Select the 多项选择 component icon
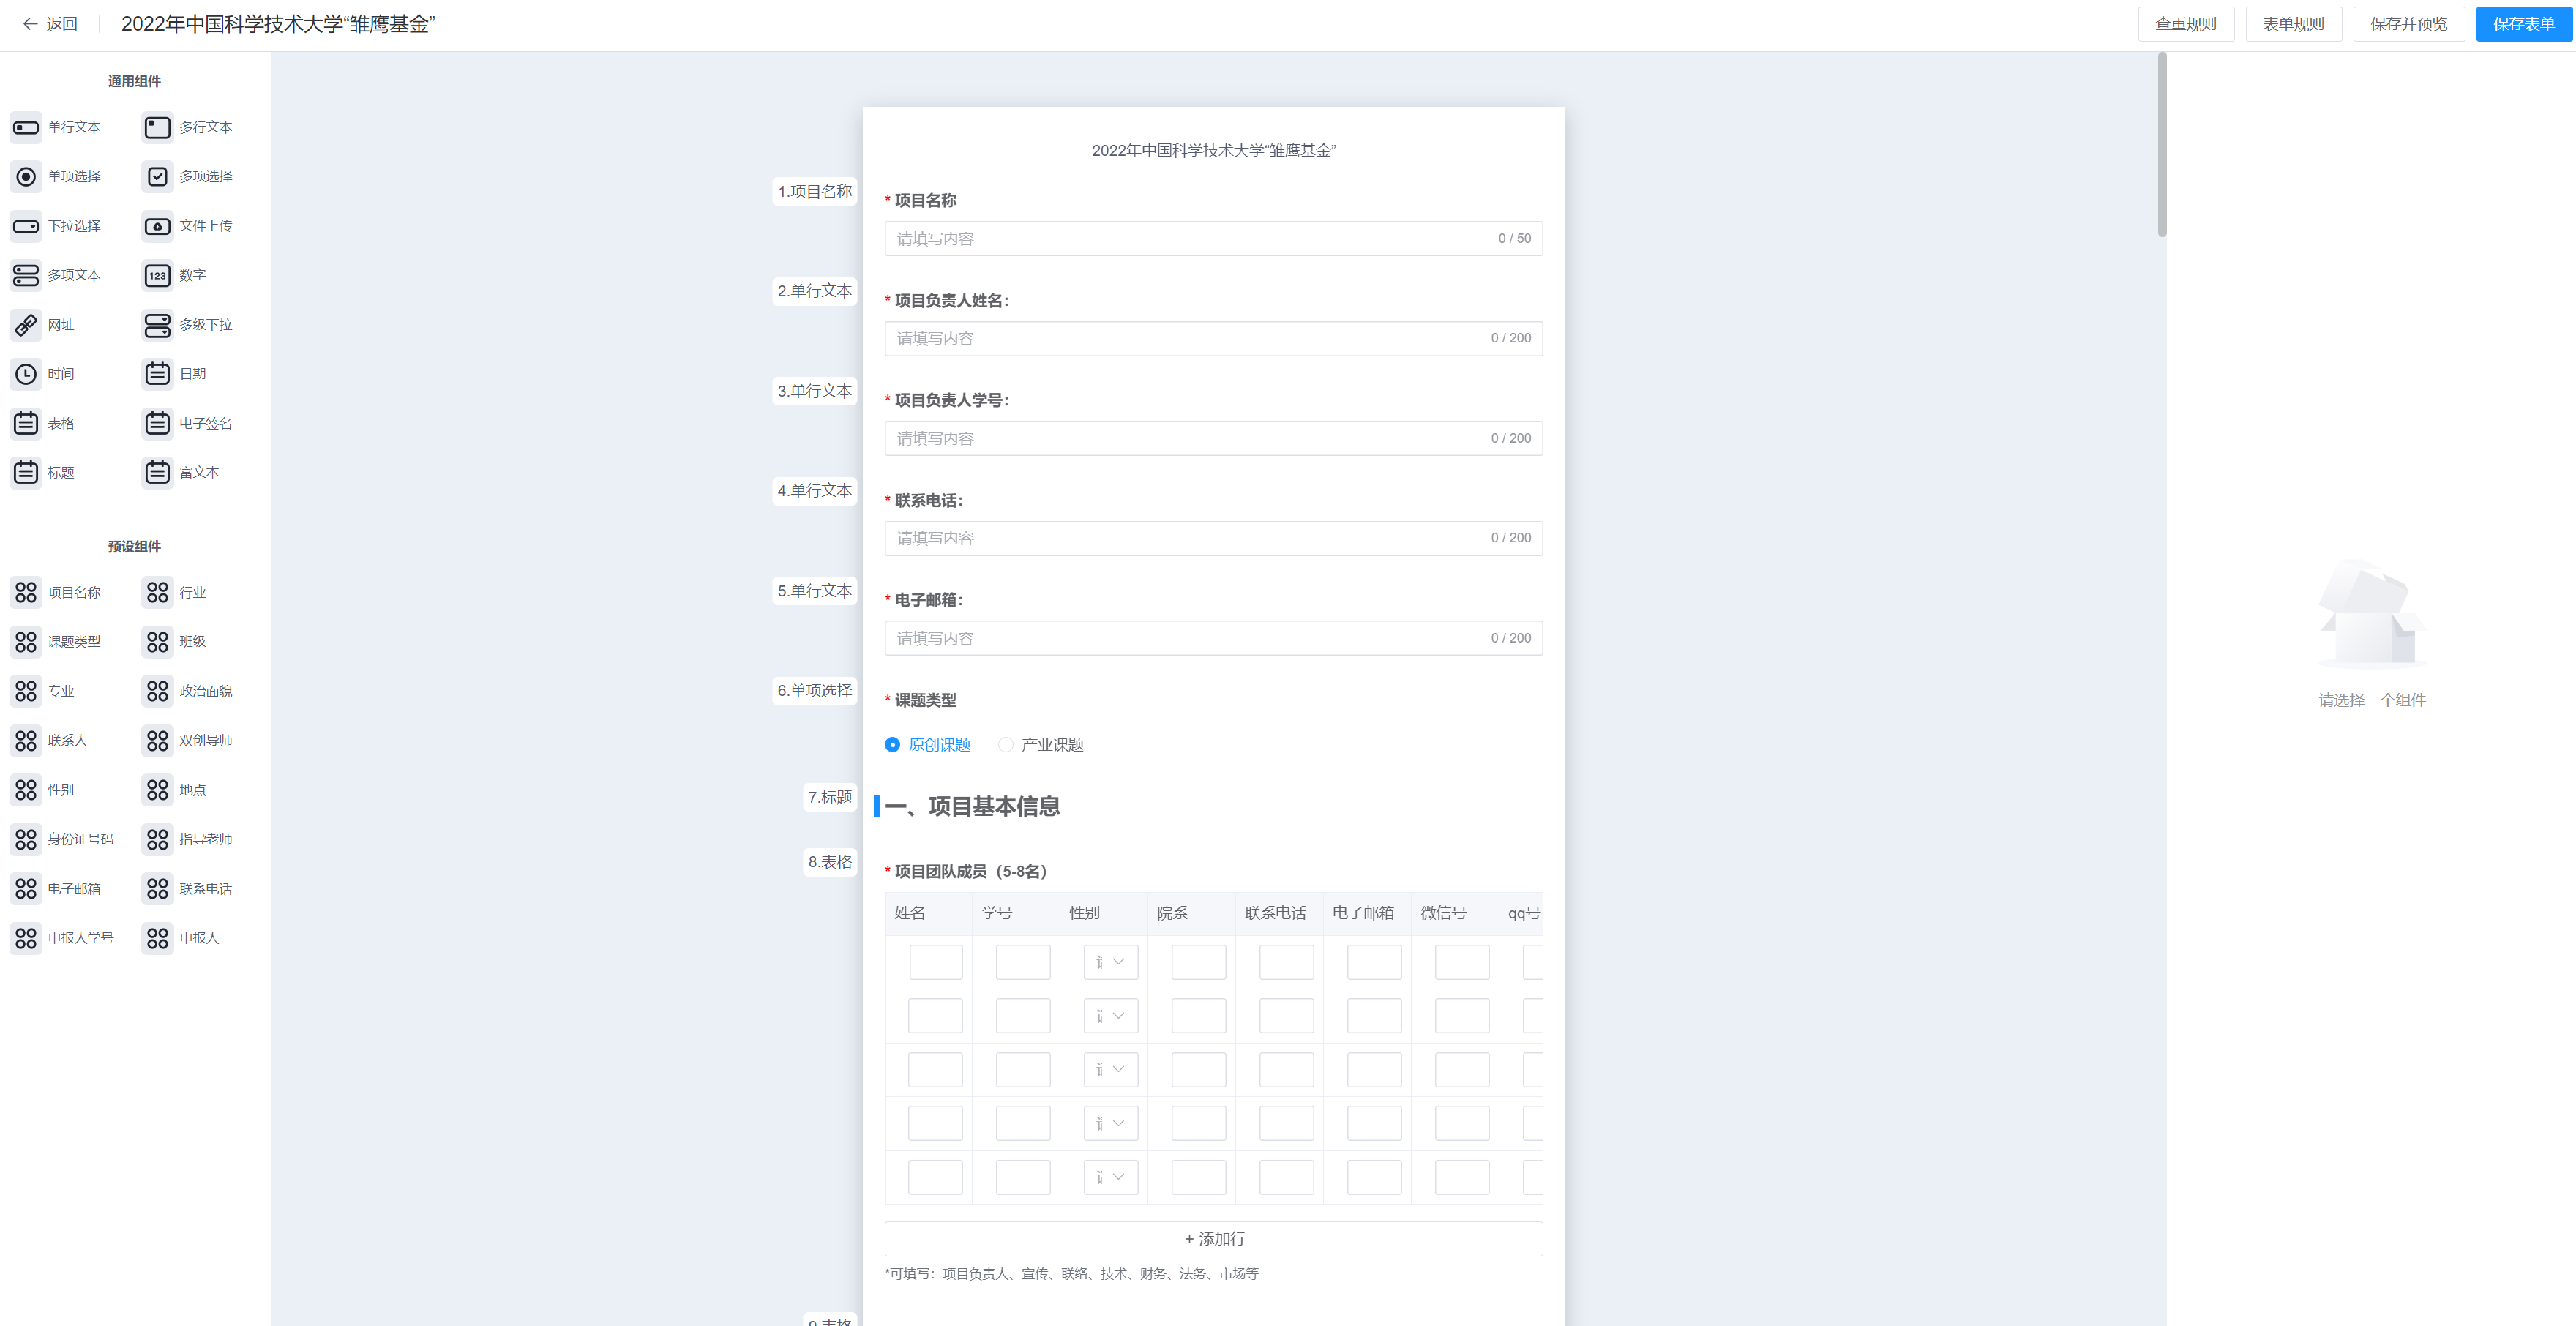This screenshot has width=2576, height=1326. pos(157,176)
